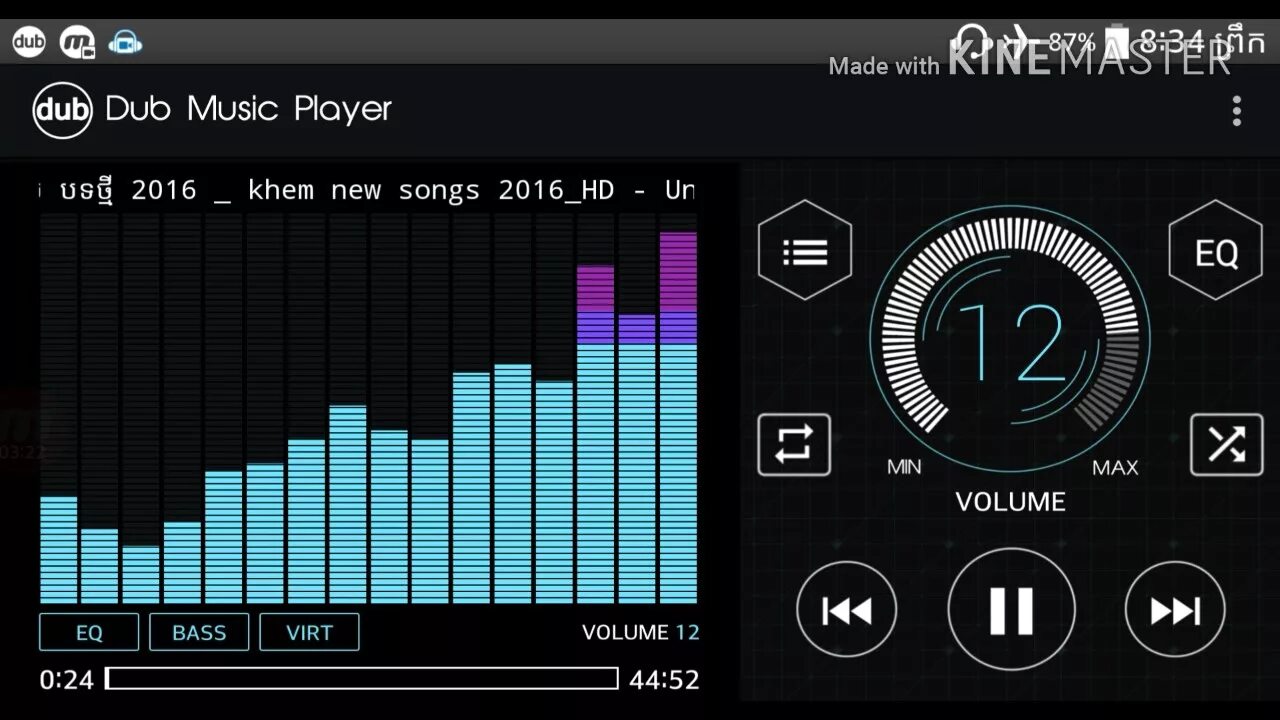Click the VOLUME label under dial
Viewport: 1280px width, 720px height.
click(x=1010, y=501)
